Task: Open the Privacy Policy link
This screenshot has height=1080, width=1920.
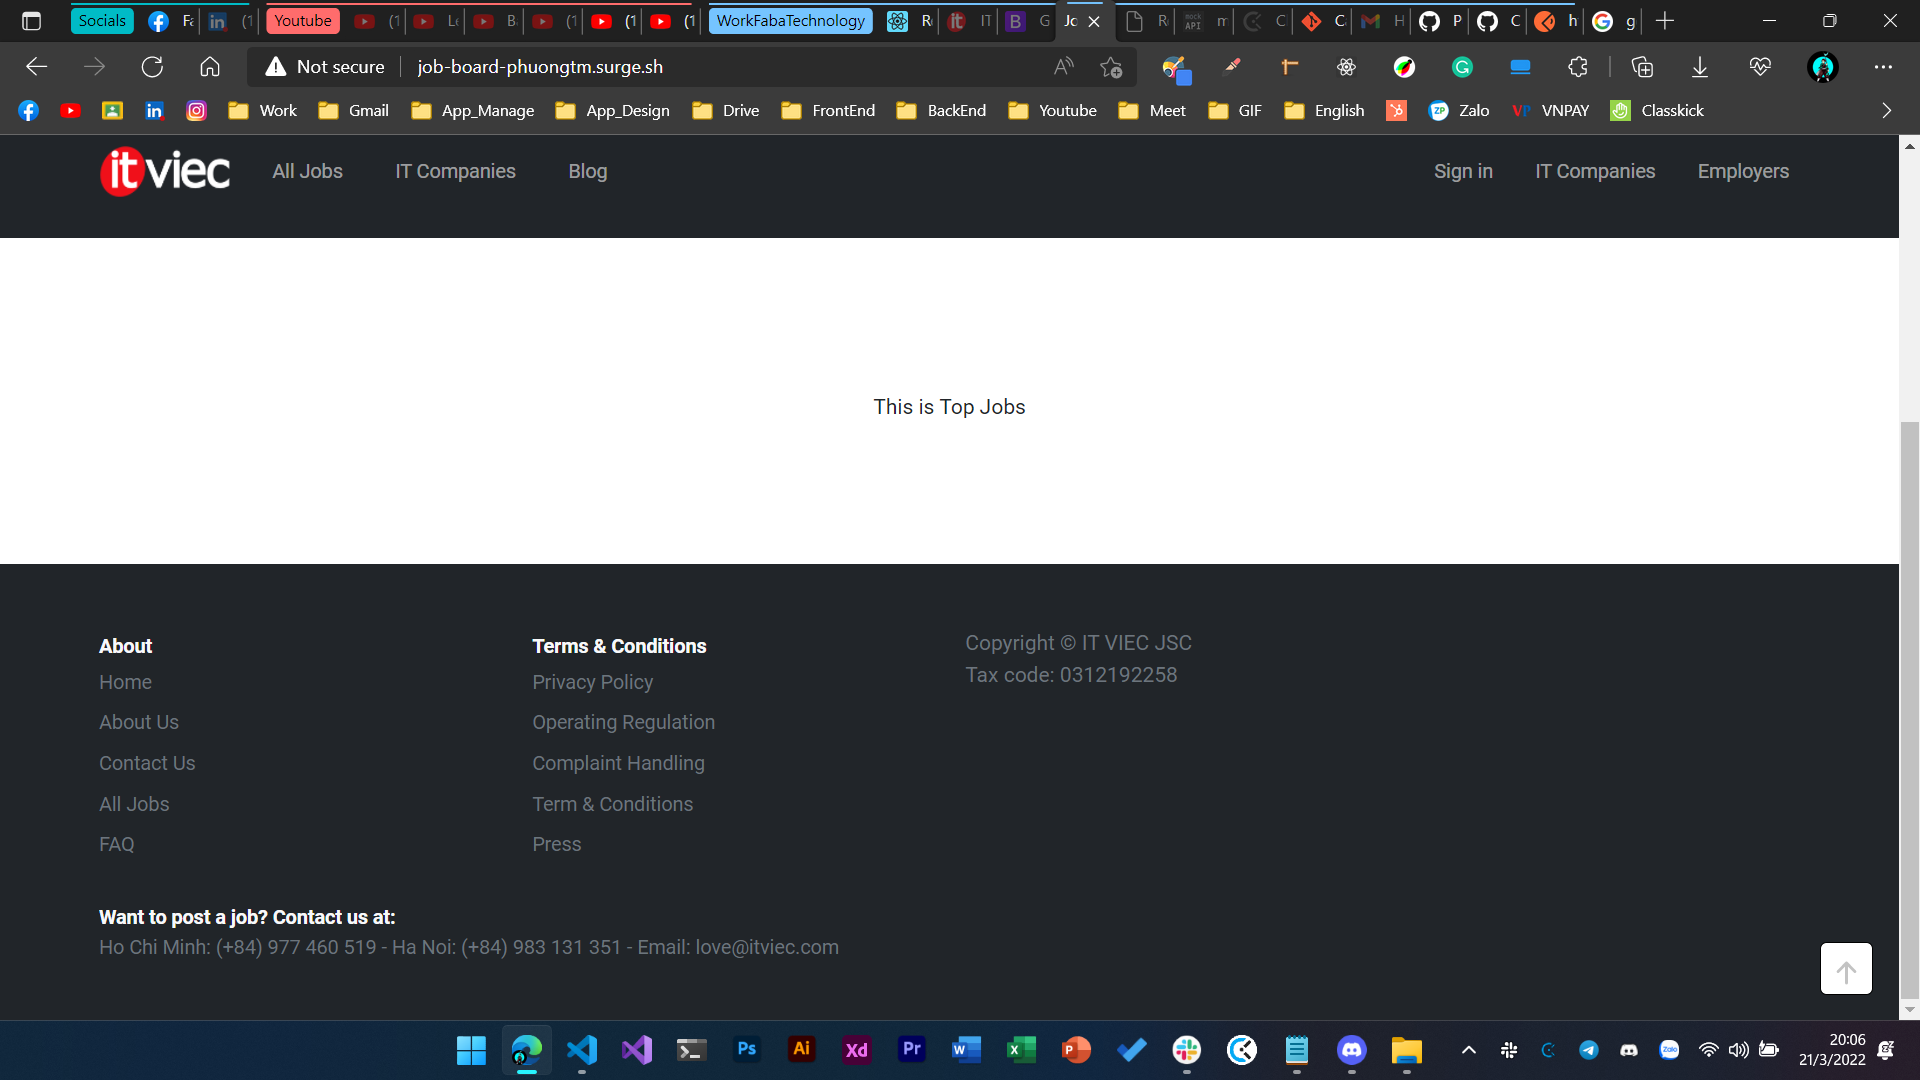Action: [x=592, y=682]
